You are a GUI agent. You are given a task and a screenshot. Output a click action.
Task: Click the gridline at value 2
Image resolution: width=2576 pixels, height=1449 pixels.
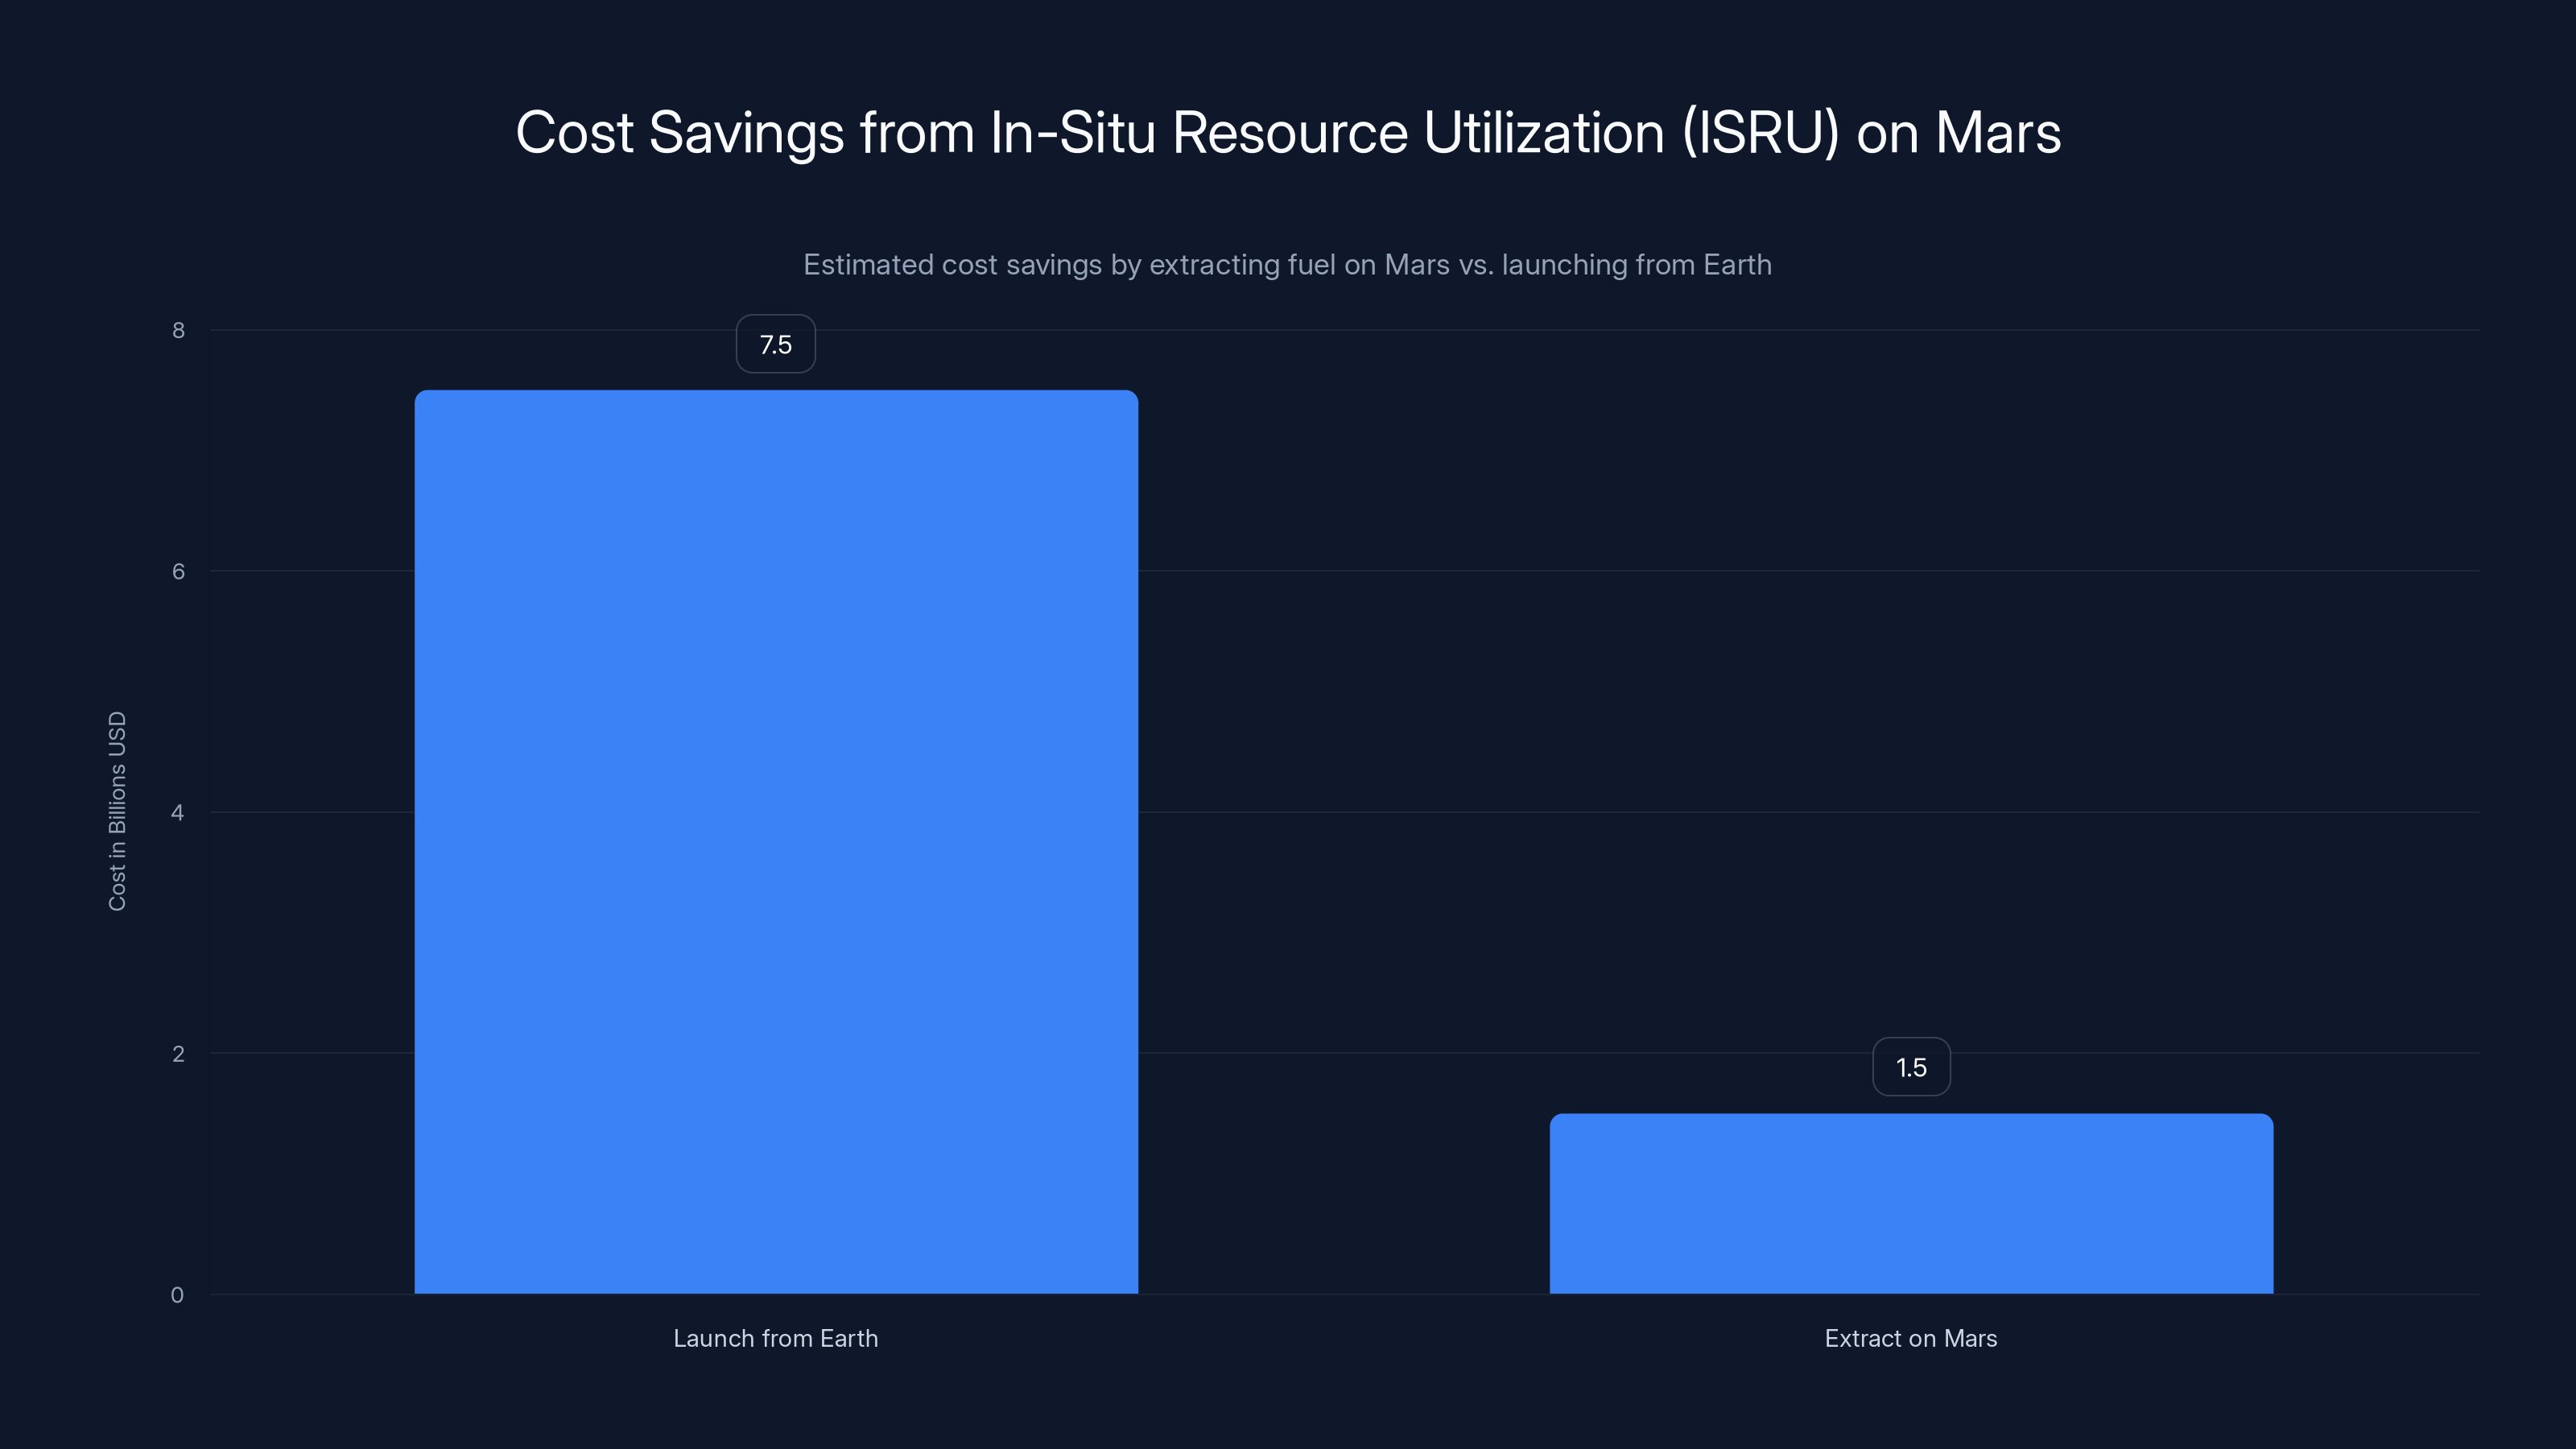1400,1053
